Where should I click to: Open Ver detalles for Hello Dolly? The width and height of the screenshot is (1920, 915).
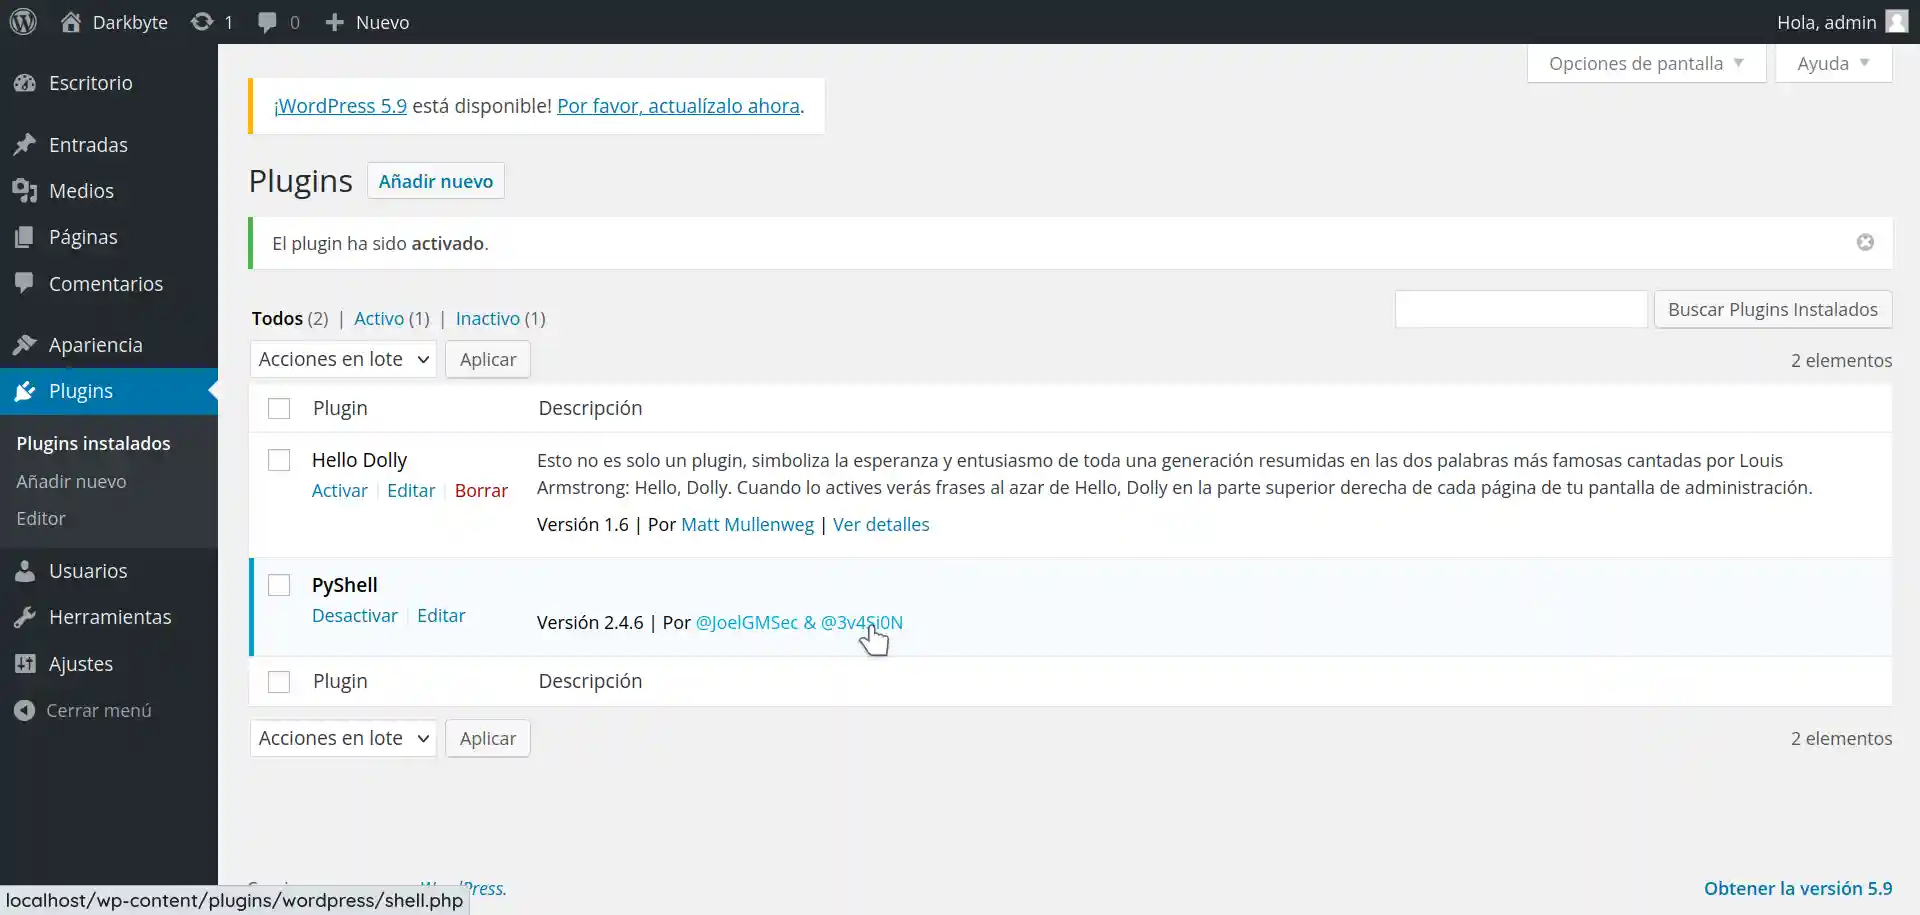[881, 524]
